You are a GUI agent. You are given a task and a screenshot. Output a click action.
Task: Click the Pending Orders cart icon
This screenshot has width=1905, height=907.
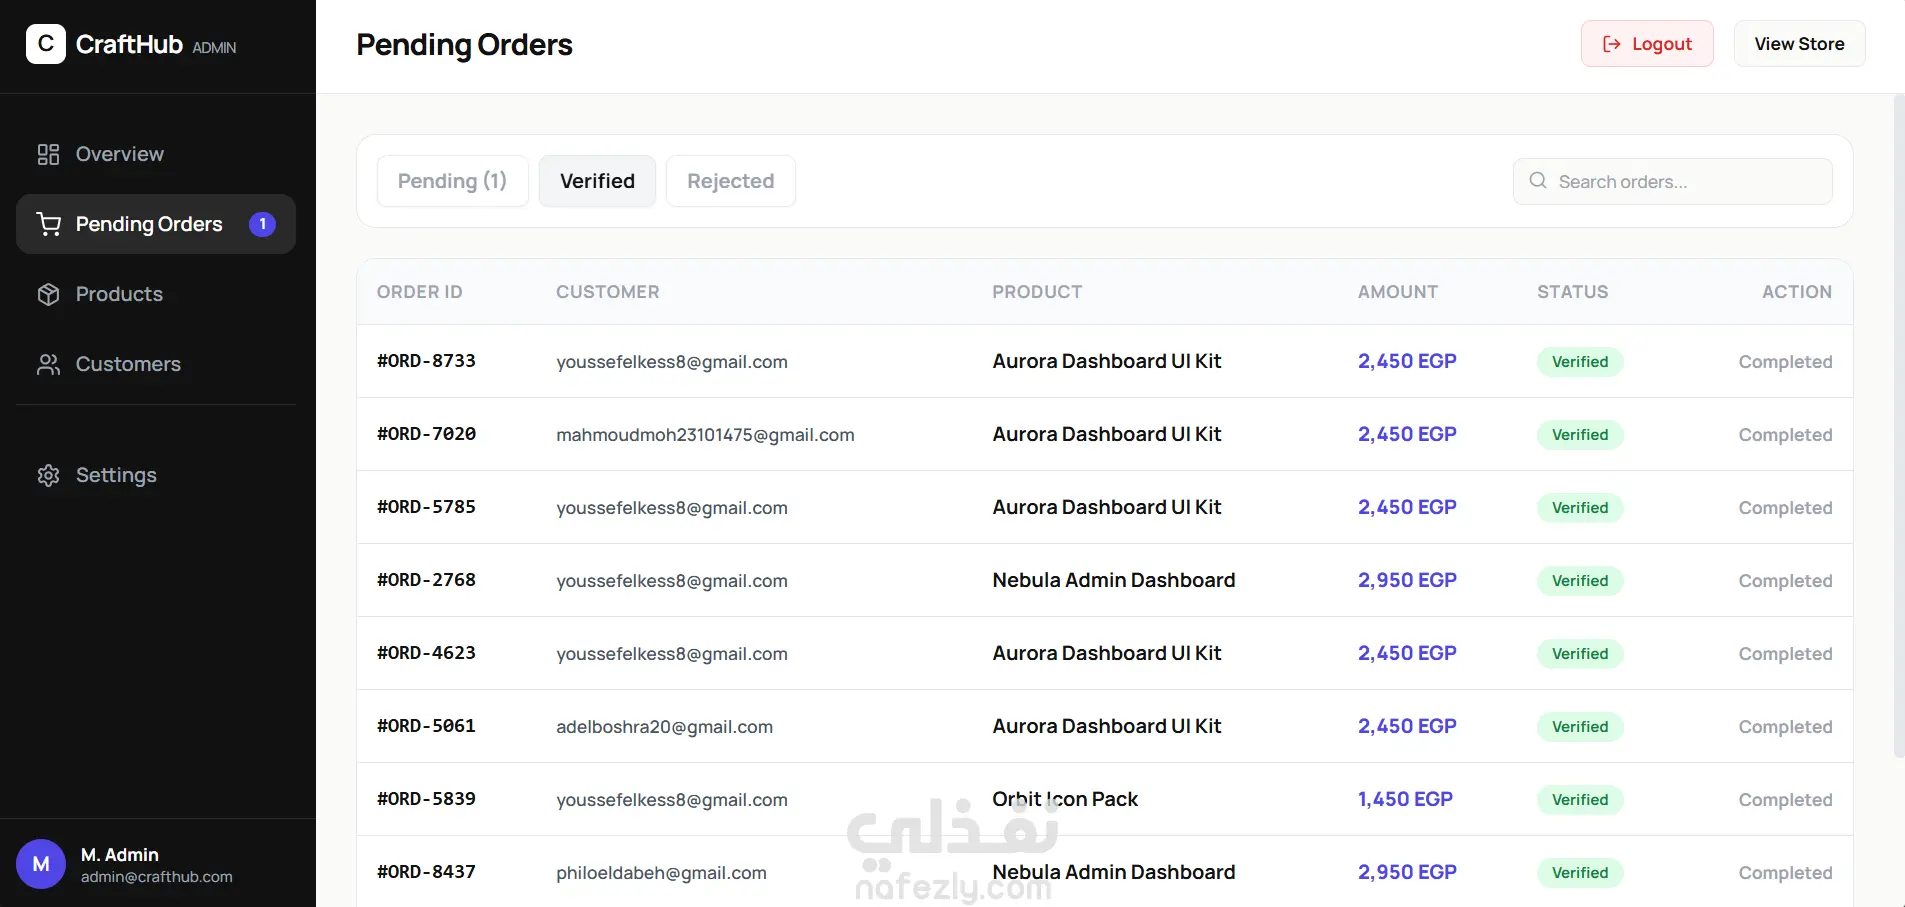tap(48, 224)
